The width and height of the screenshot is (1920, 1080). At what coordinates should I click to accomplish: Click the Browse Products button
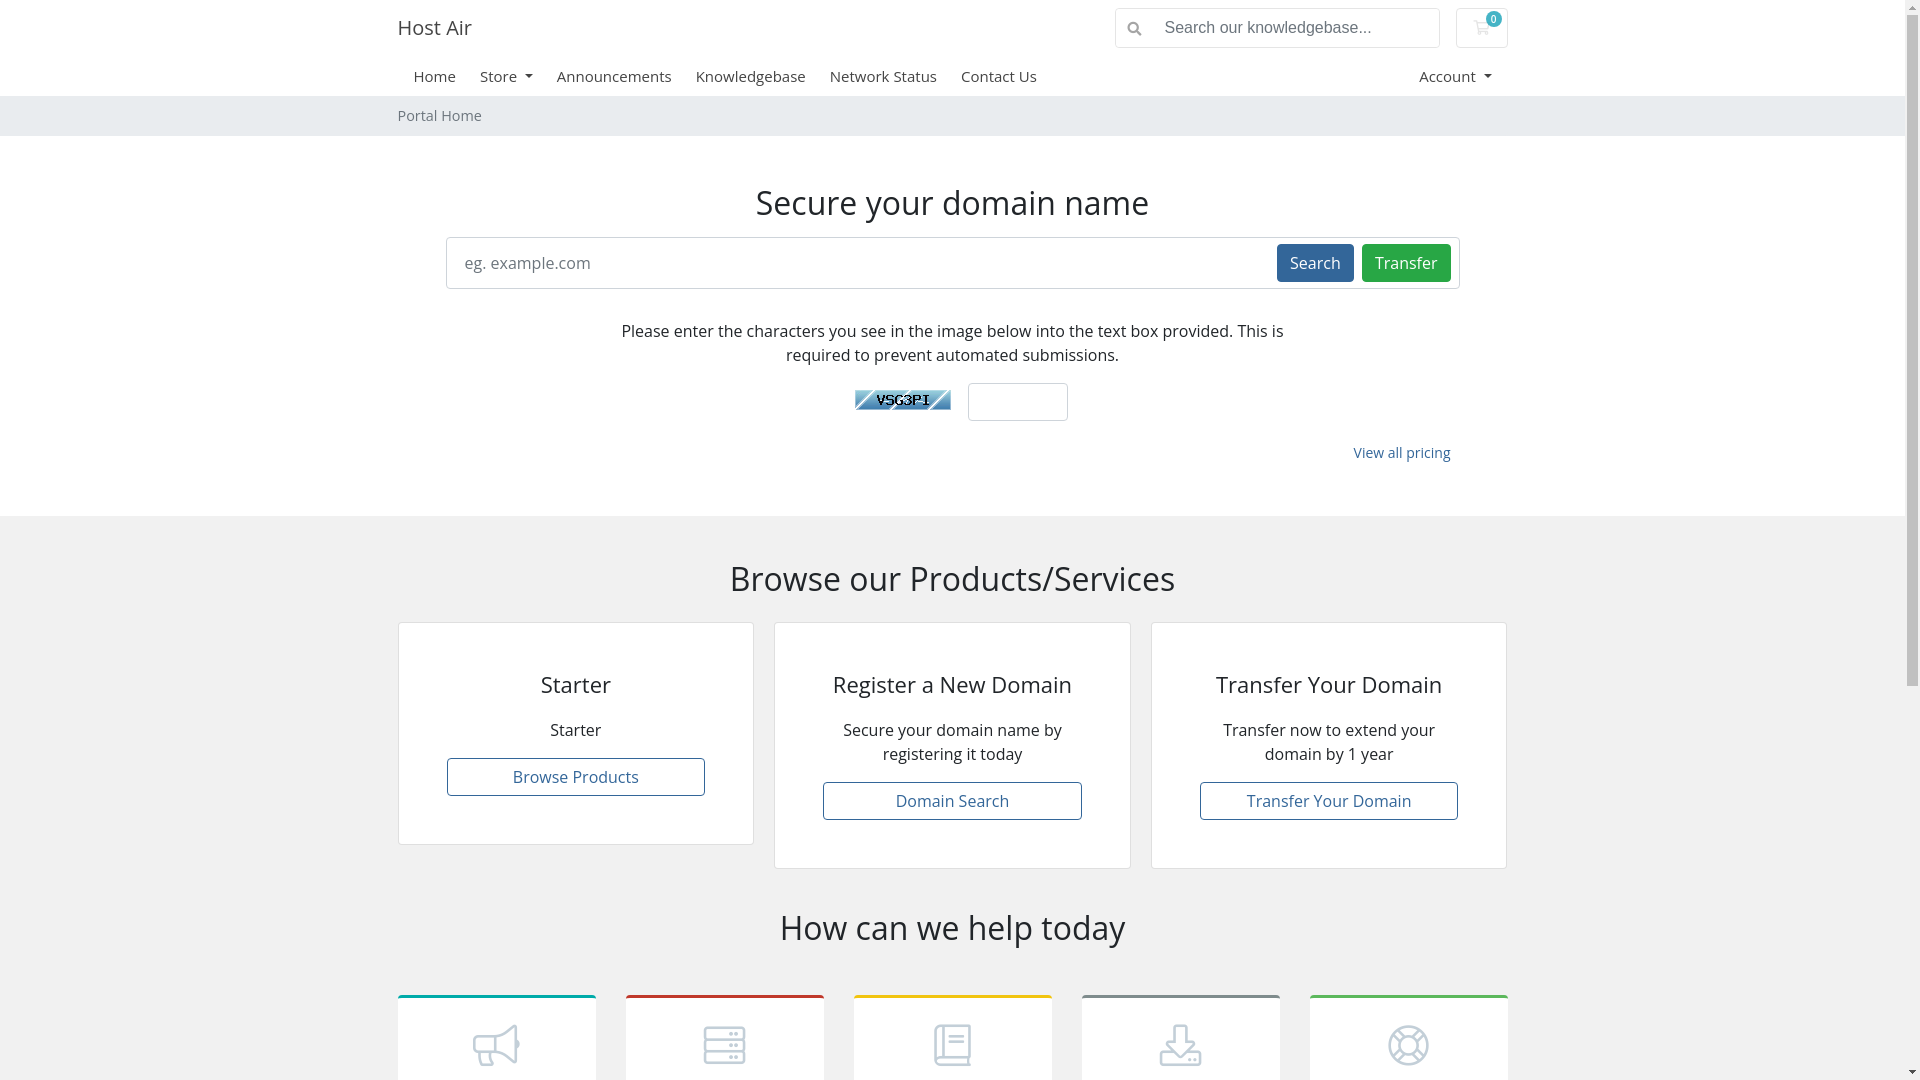click(x=575, y=777)
